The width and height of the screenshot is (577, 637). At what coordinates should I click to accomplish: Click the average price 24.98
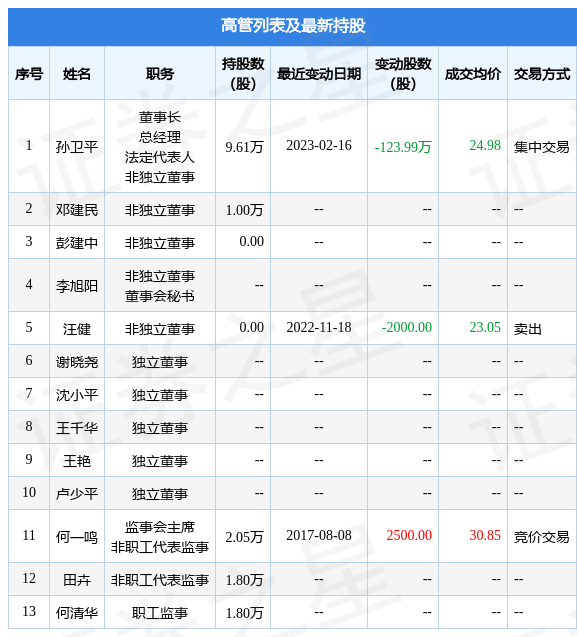click(485, 145)
